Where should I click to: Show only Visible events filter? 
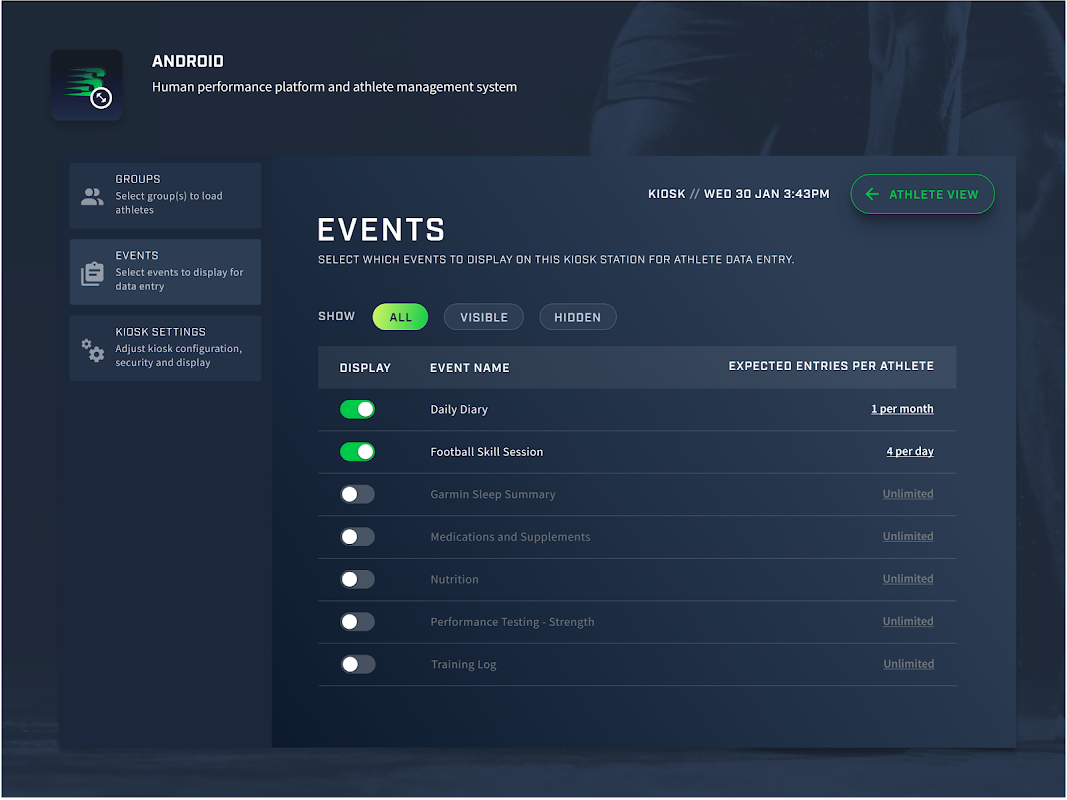(x=484, y=317)
